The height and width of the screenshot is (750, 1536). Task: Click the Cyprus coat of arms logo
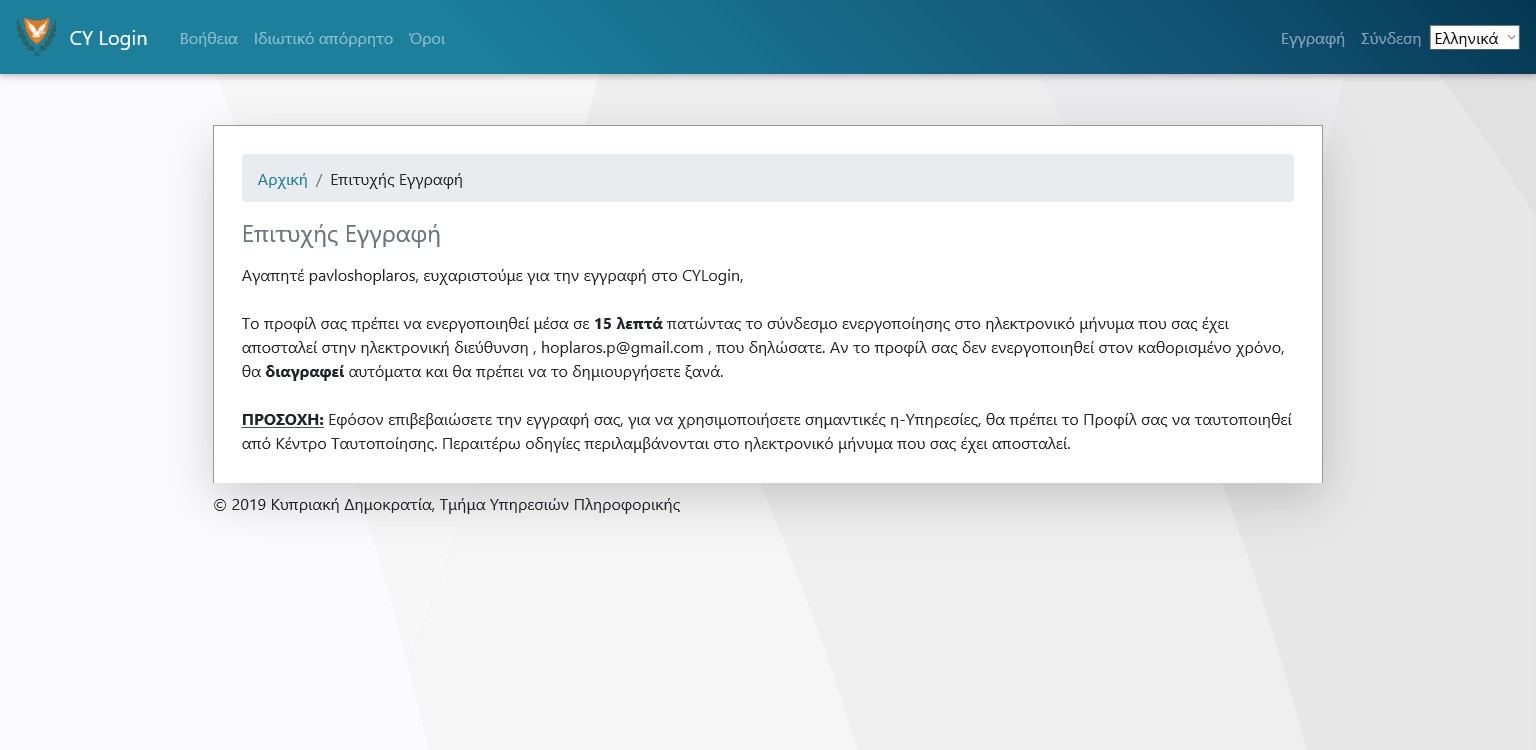[36, 37]
